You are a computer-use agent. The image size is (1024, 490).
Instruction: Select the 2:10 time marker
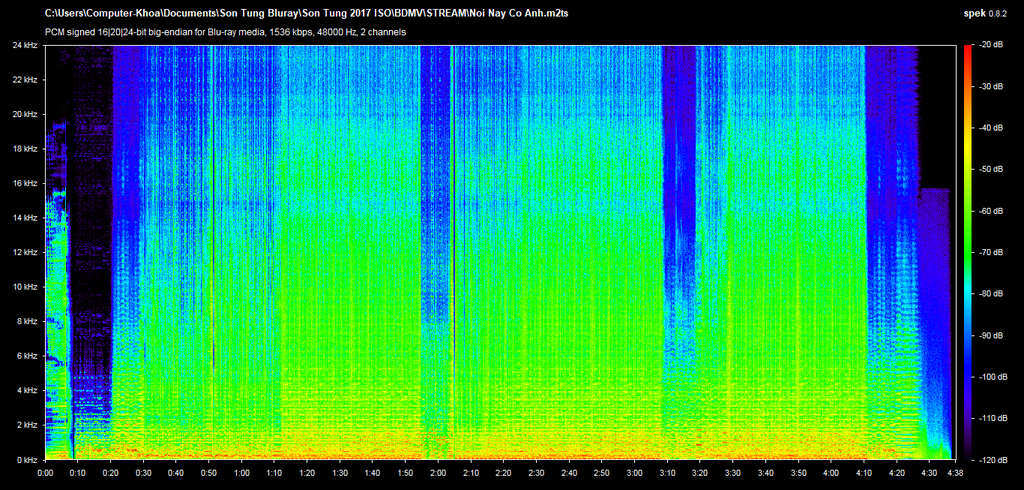tap(470, 472)
